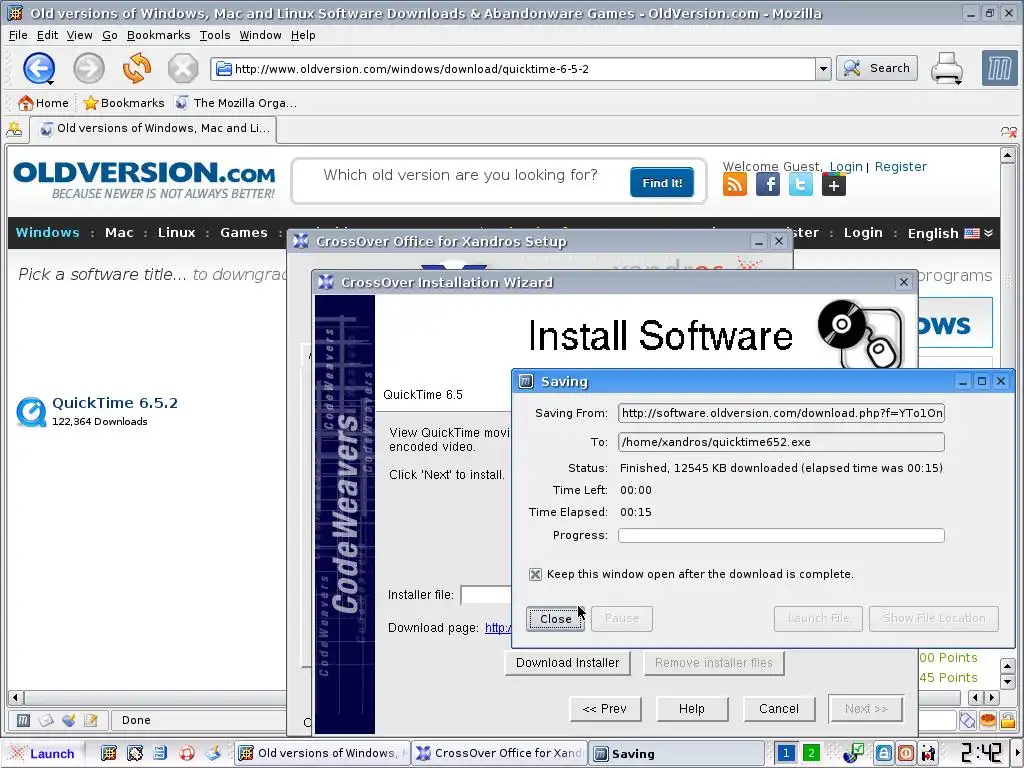
Task: Select the Old versions of Windows browser tab
Action: (153, 129)
